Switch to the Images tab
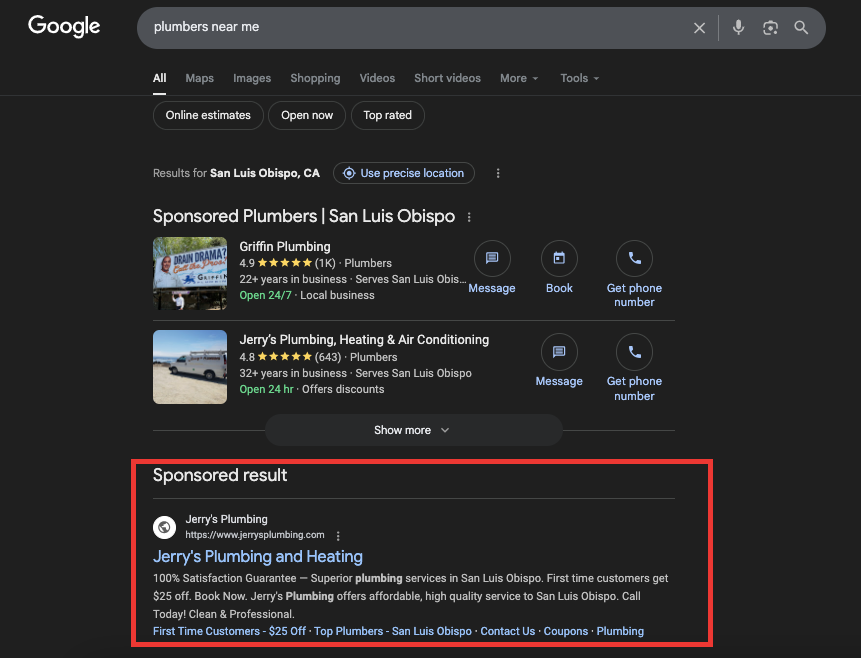This screenshot has height=658, width=861. click(252, 78)
